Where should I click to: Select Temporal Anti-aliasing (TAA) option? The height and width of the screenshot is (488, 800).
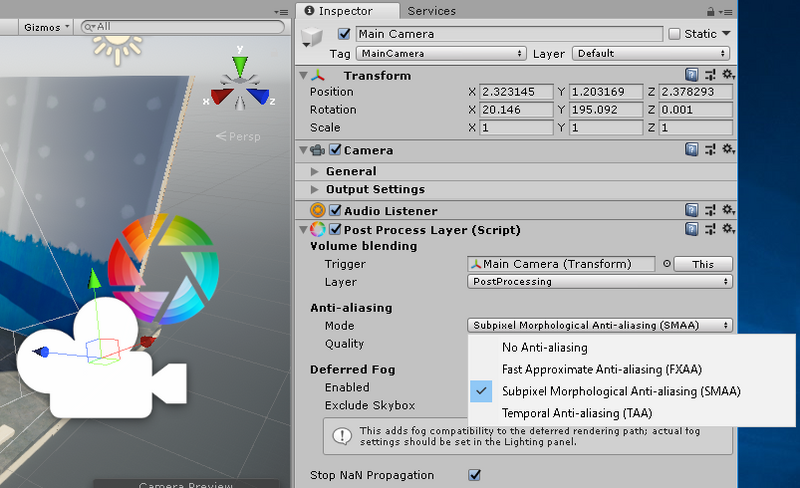point(631,413)
